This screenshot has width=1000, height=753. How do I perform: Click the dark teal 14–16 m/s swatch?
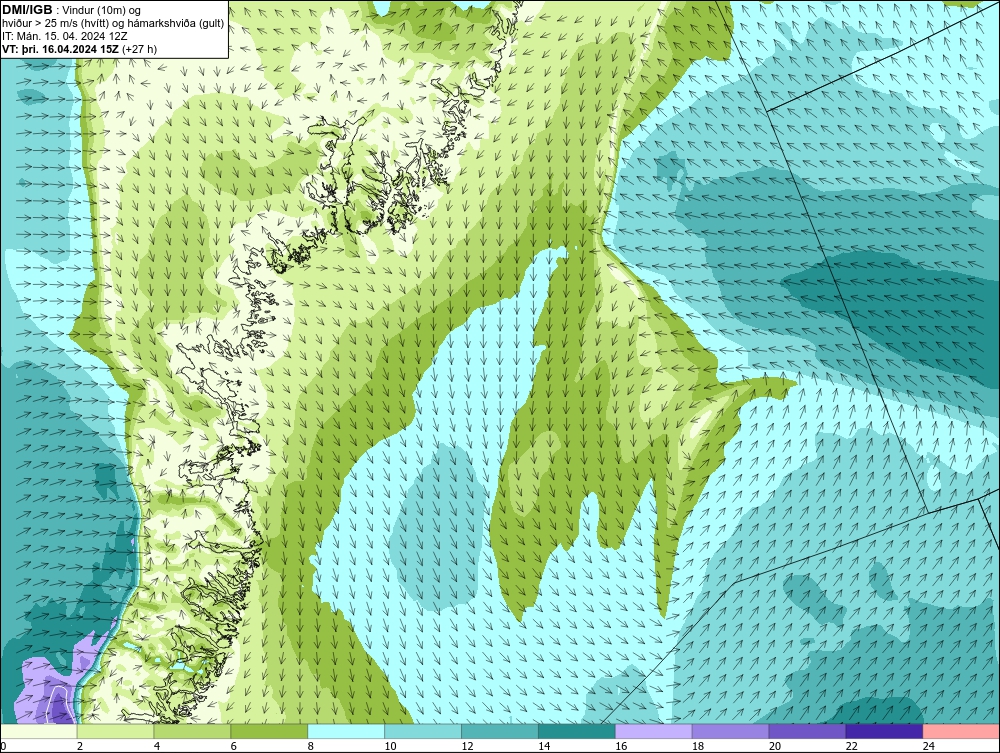[577, 731]
